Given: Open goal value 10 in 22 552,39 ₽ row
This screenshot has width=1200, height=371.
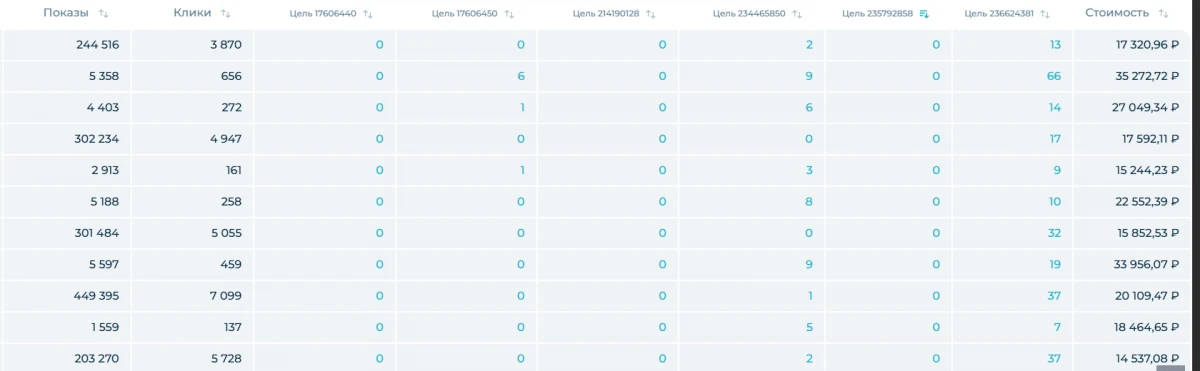Looking at the screenshot, I should pyautogui.click(x=1055, y=201).
